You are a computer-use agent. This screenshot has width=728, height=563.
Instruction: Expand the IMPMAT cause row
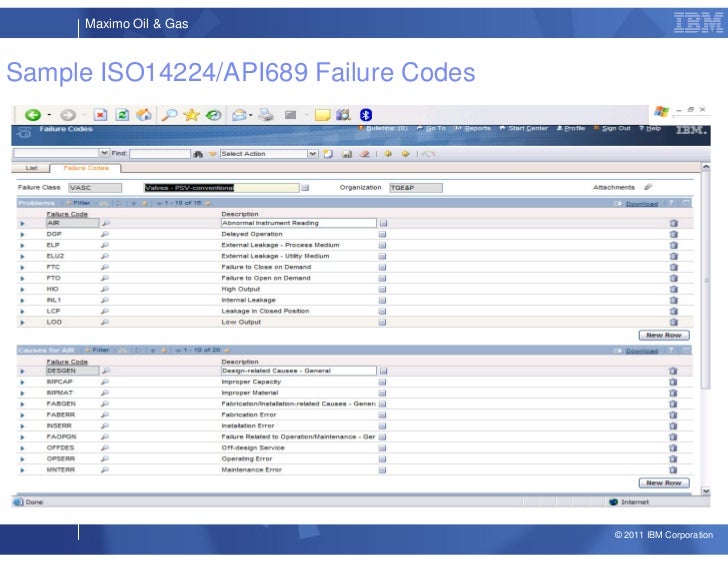tap(22, 394)
